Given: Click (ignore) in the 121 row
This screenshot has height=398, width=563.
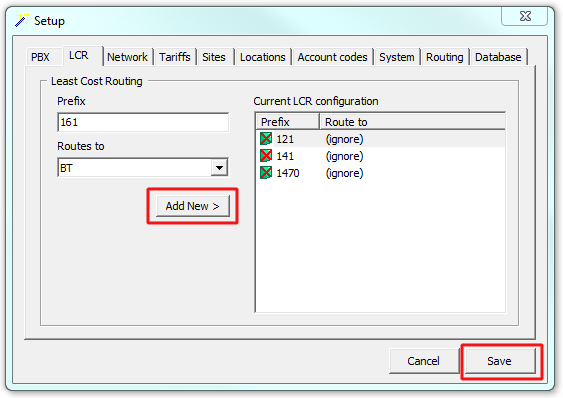Looking at the screenshot, I should (x=344, y=139).
